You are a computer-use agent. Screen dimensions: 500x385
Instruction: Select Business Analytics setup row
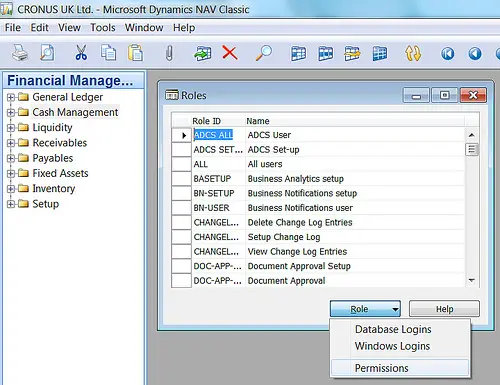[318, 179]
